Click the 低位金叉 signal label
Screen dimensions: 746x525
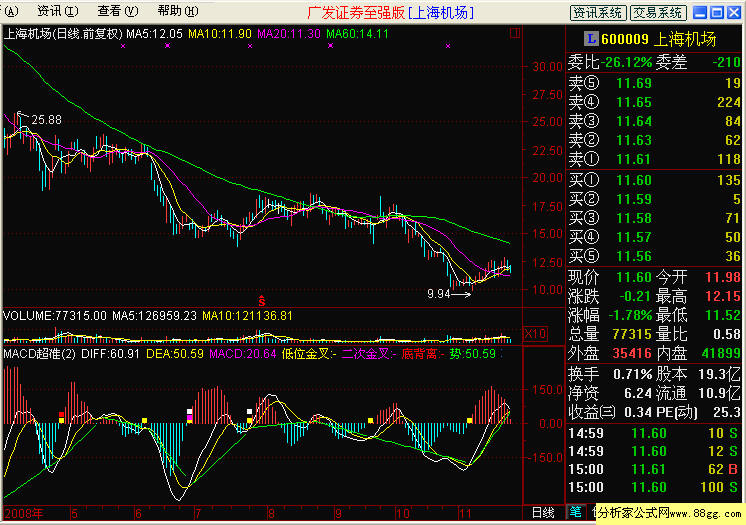point(309,354)
